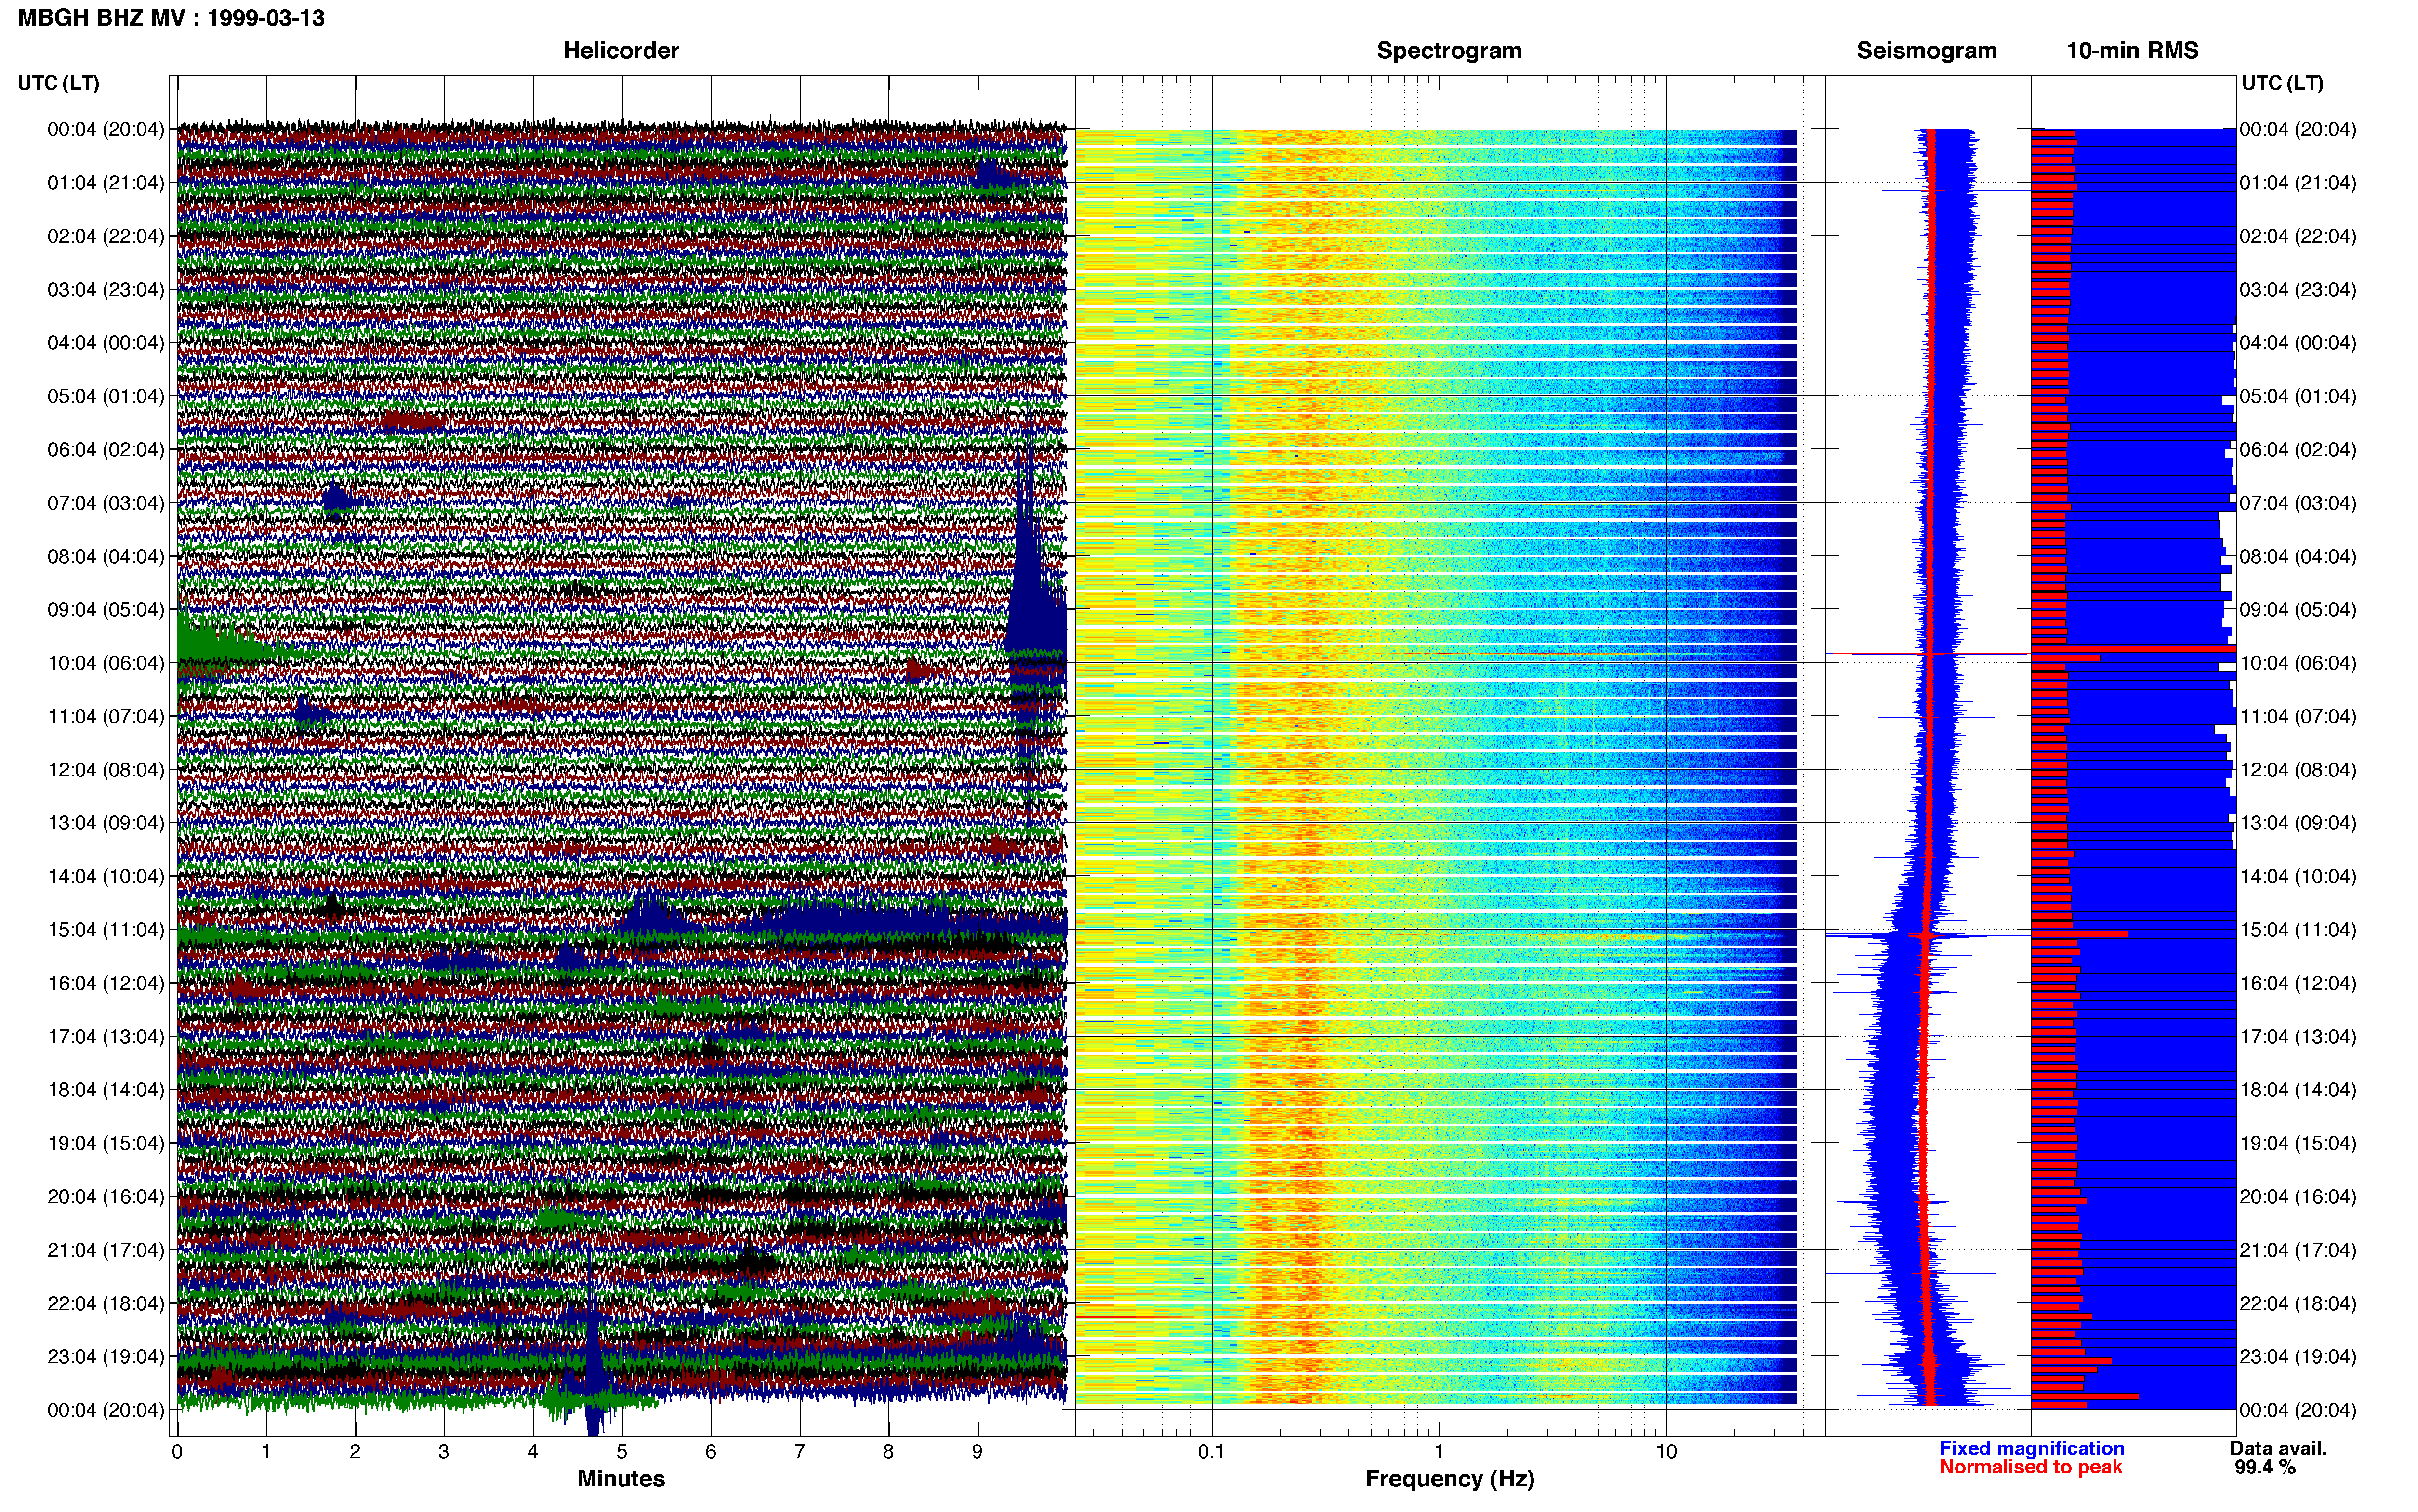Click minute tick label '5' under helicorder
The height and width of the screenshot is (1512, 2418).
622,1452
